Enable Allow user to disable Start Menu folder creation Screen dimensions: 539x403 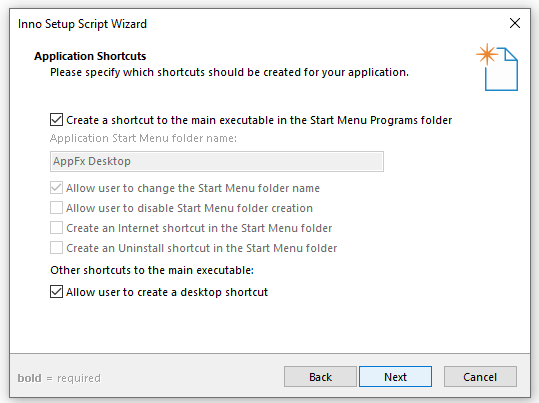tap(56, 208)
